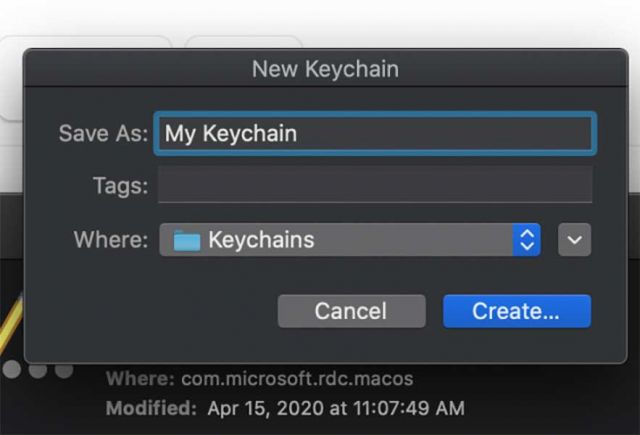640x435 pixels.
Task: Click the Keychains folder icon
Action: [x=187, y=241]
